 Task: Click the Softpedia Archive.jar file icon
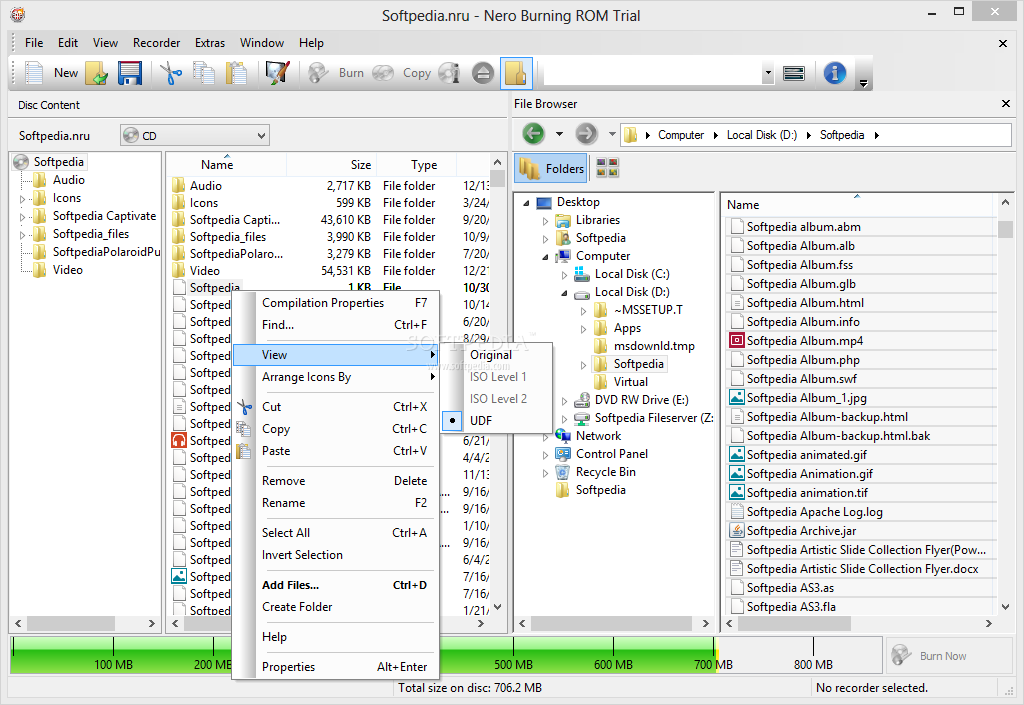[x=737, y=530]
